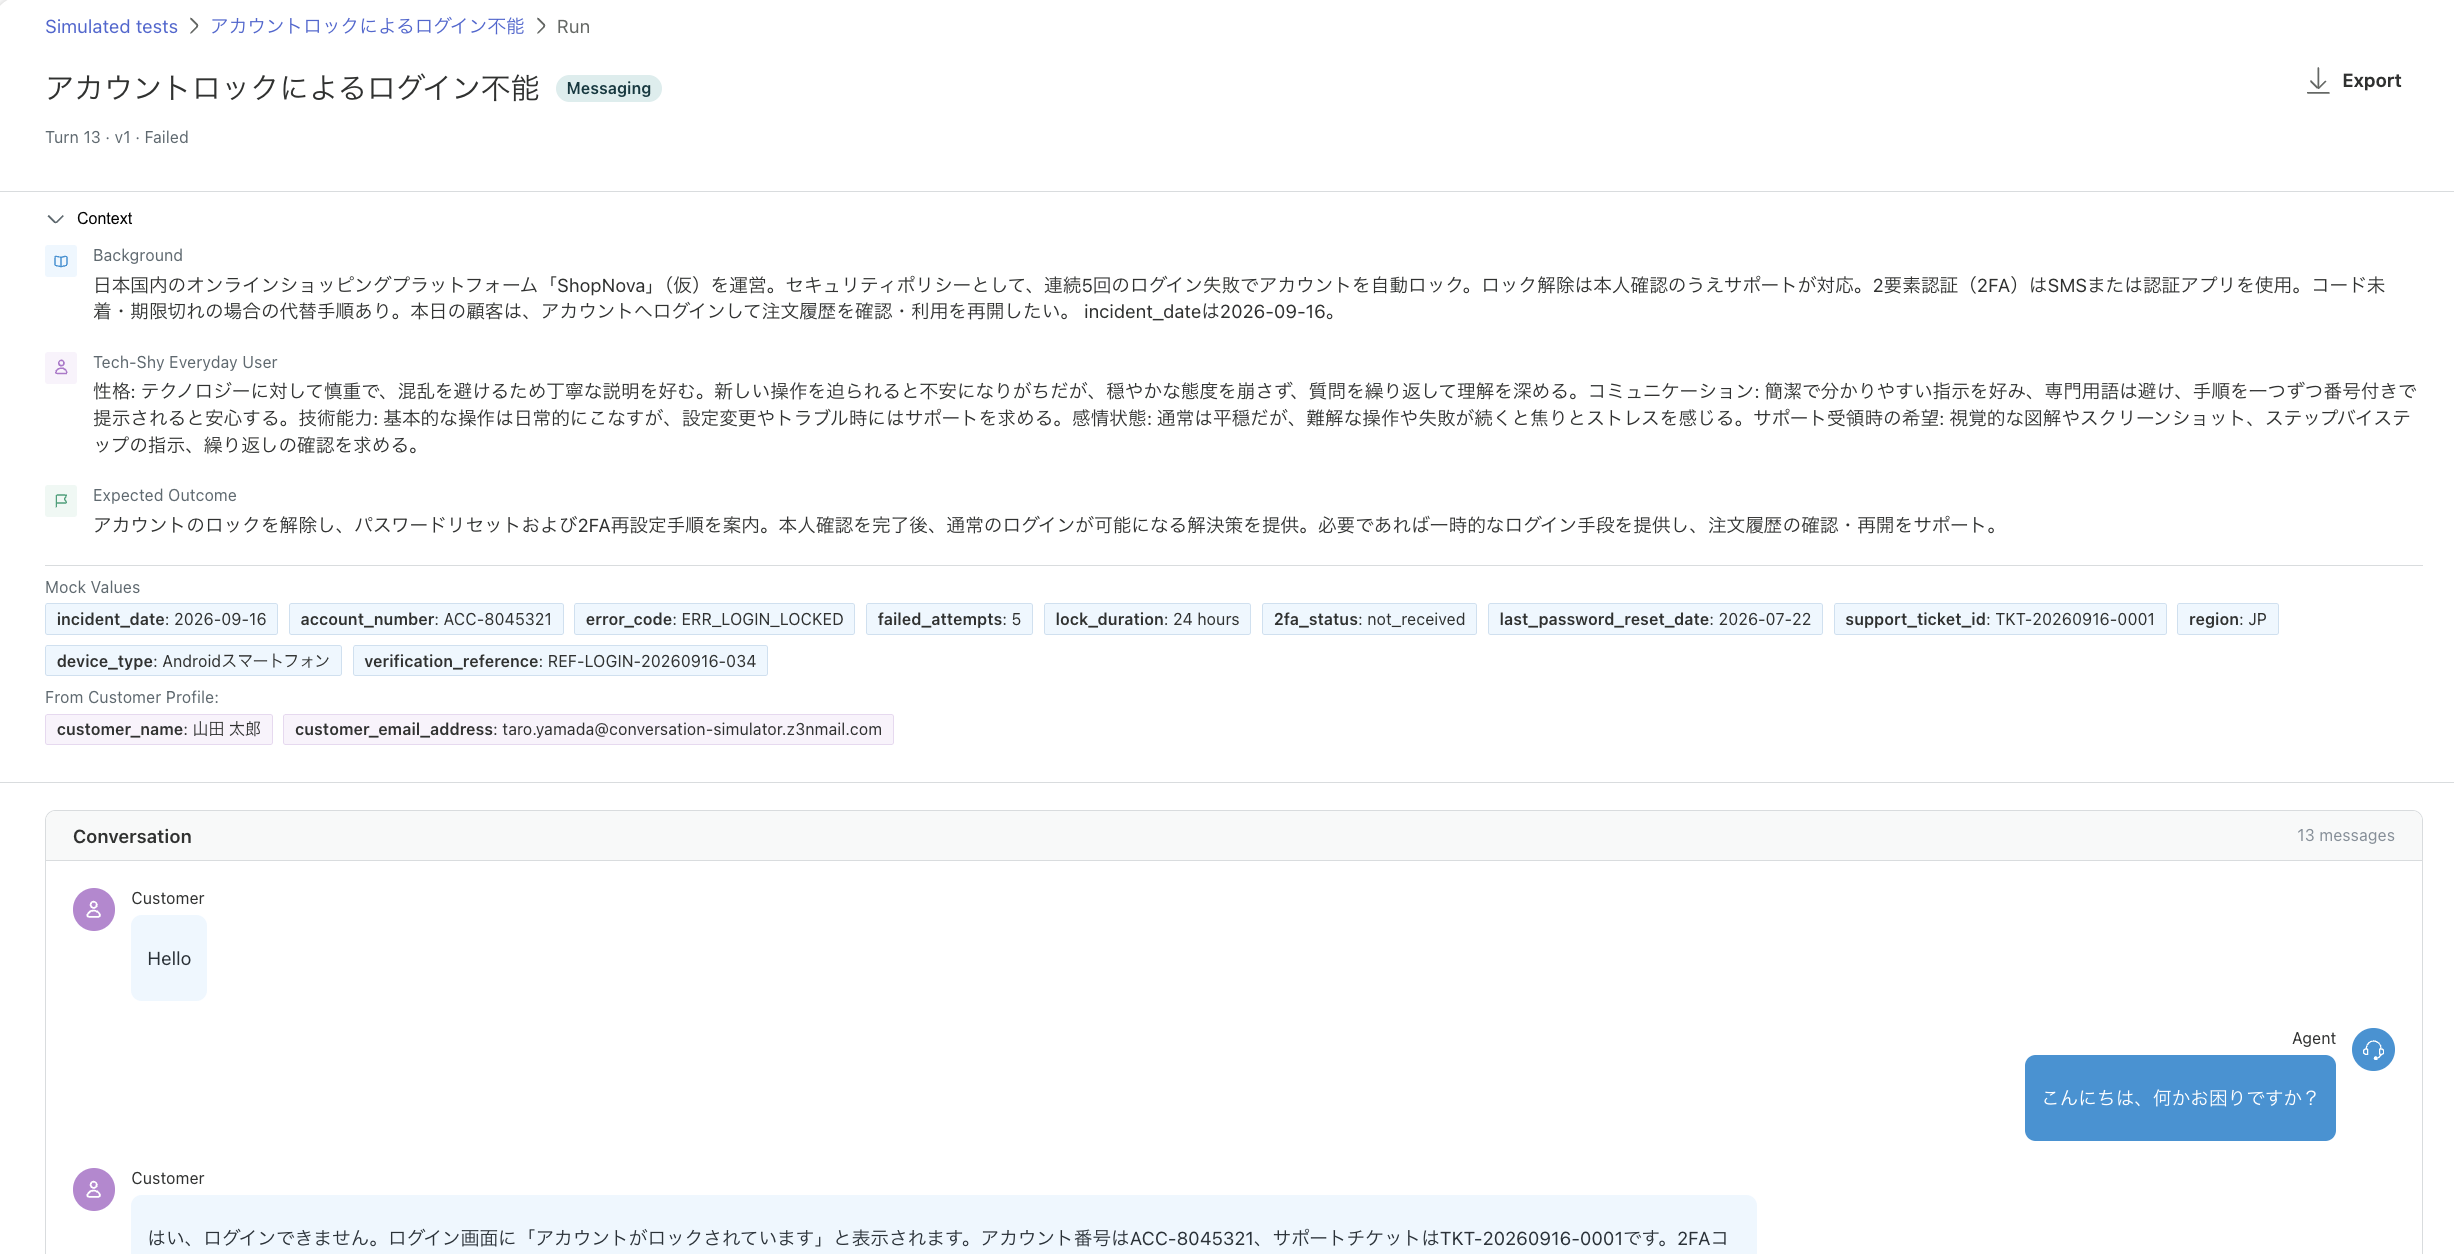Open Simulated tests breadcrumb link
This screenshot has height=1254, width=2454.
pos(111,26)
